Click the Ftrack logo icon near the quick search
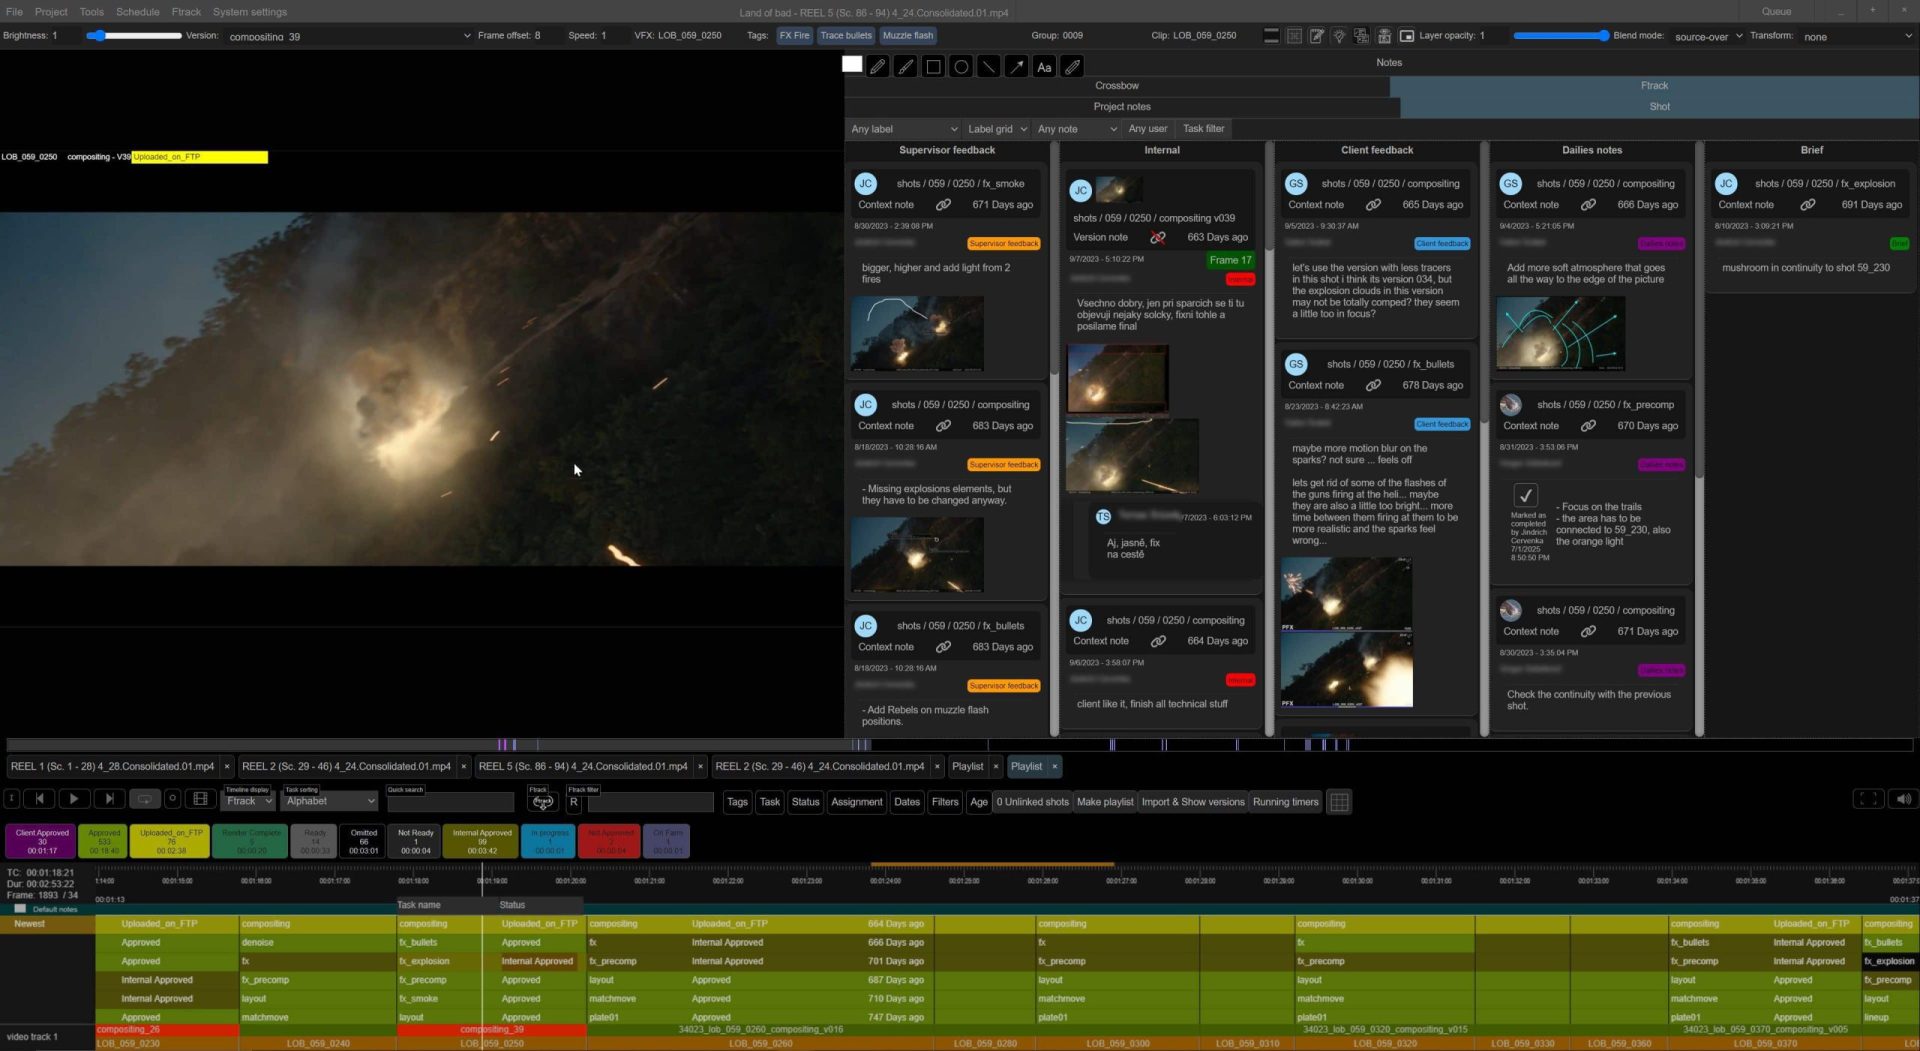This screenshot has width=1920, height=1051. 543,802
